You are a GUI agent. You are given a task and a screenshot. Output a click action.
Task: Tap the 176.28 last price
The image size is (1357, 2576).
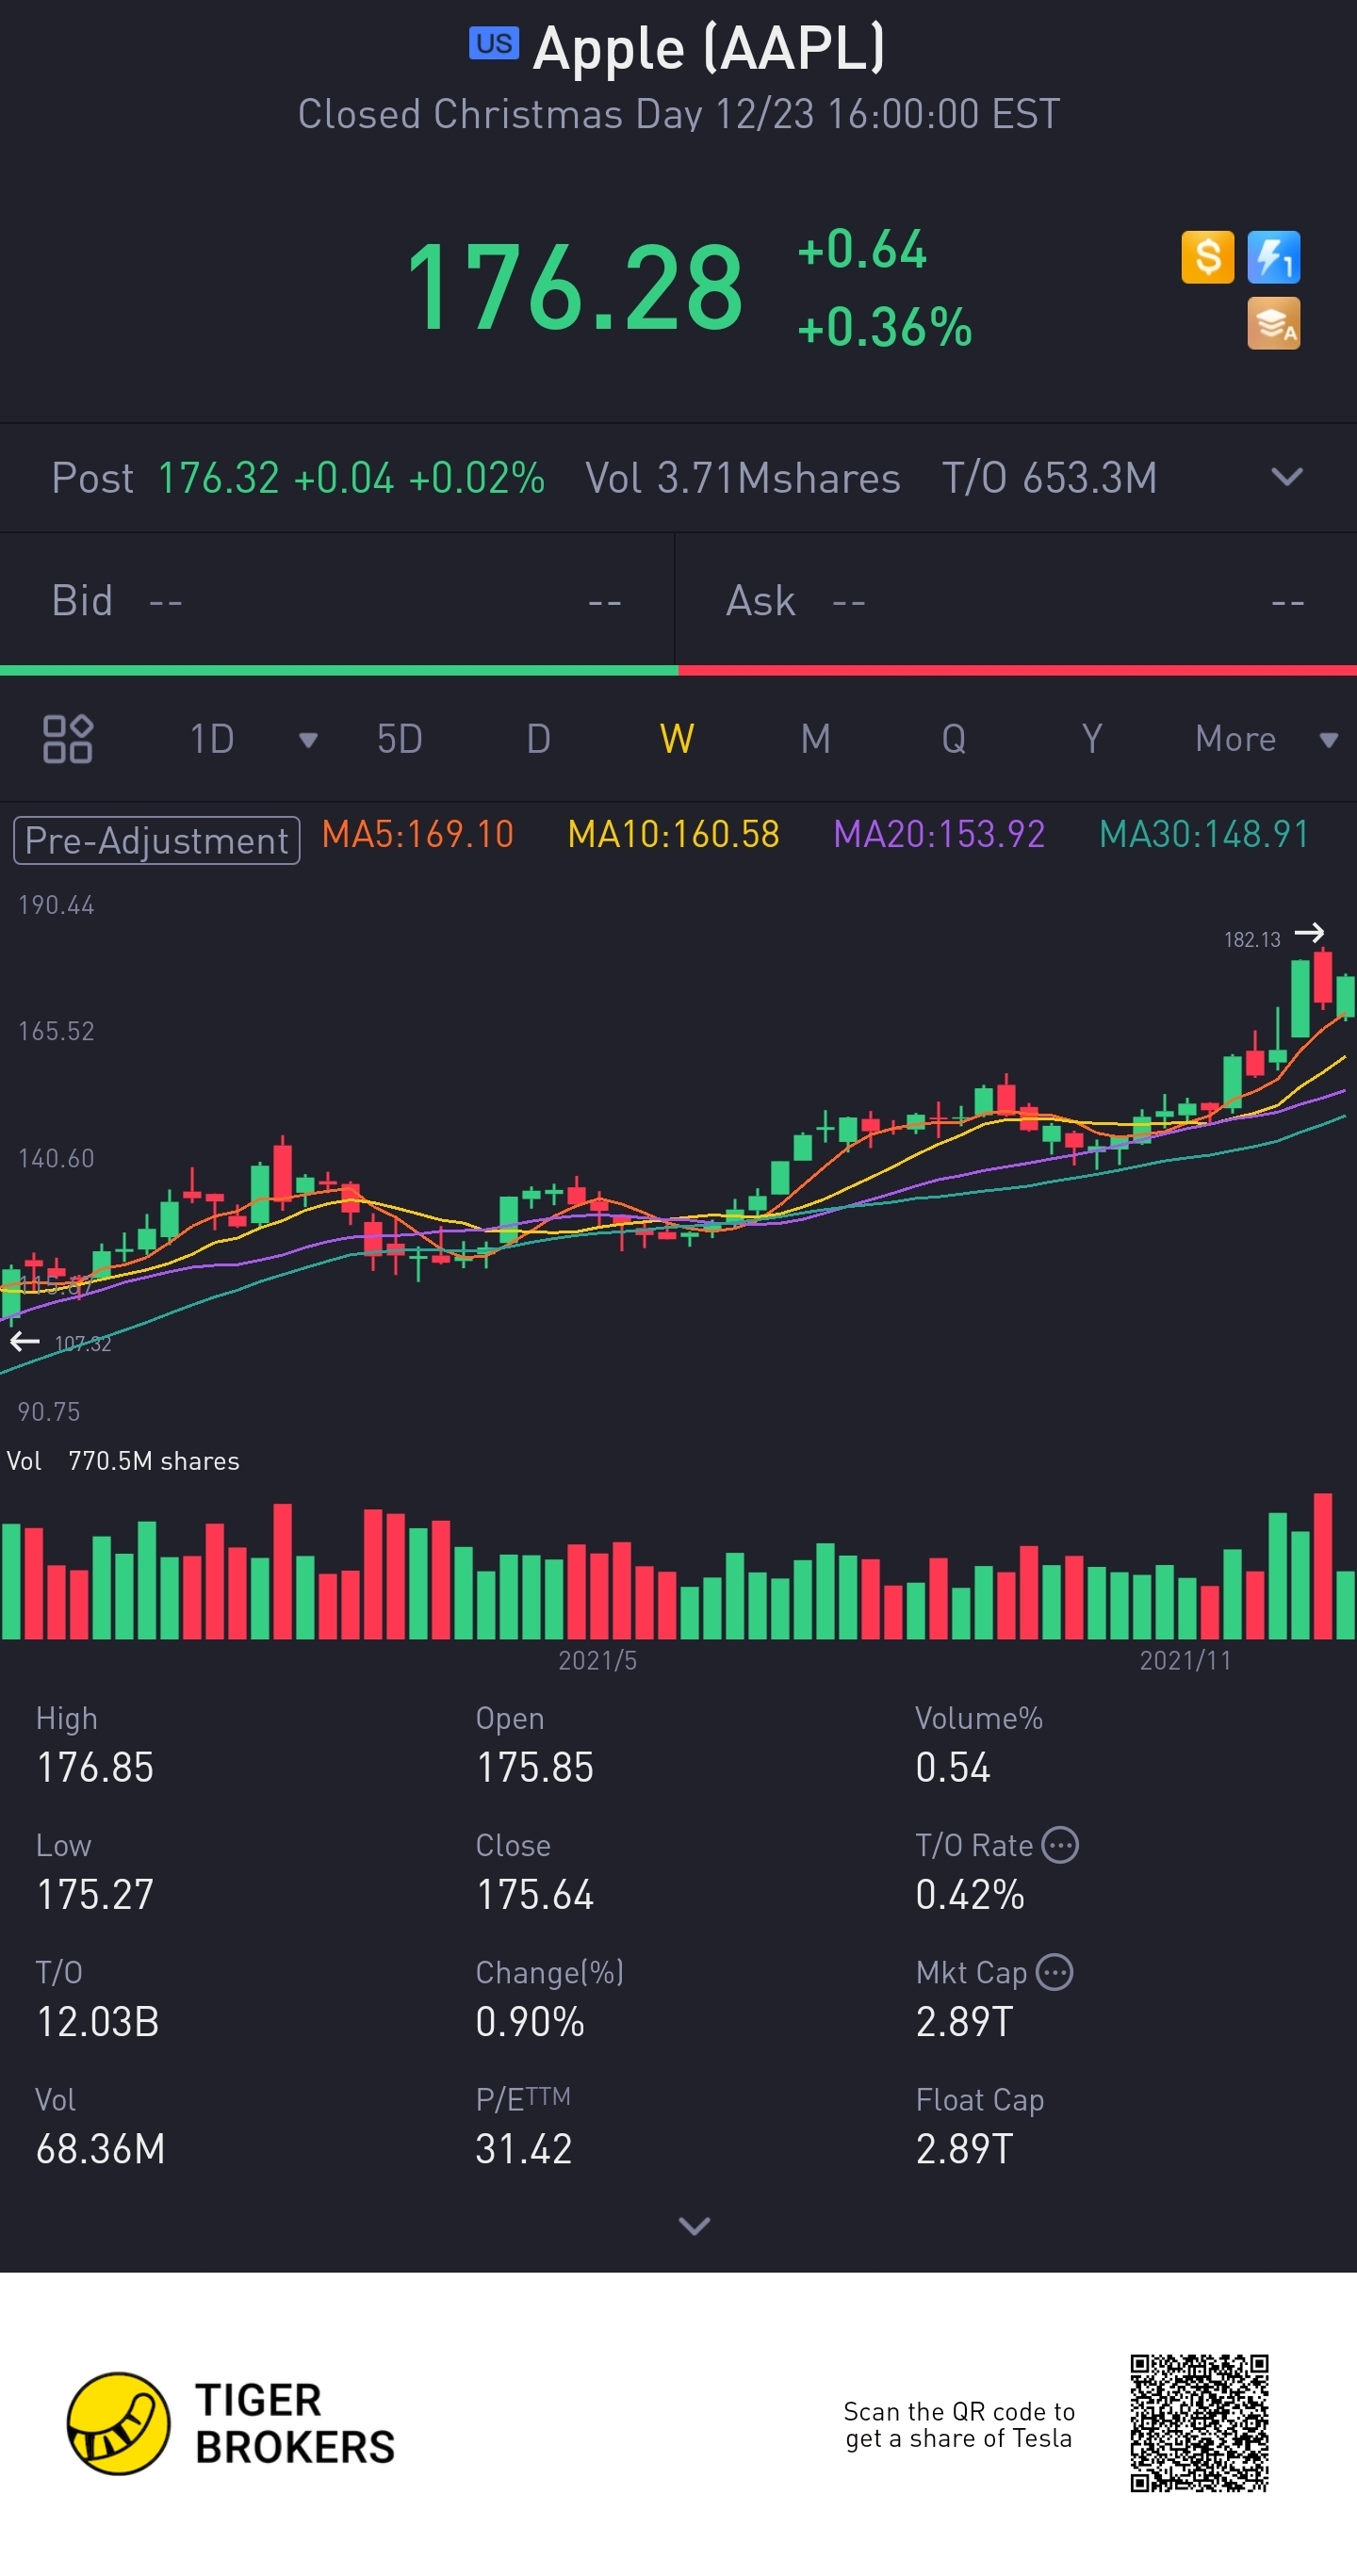point(575,288)
